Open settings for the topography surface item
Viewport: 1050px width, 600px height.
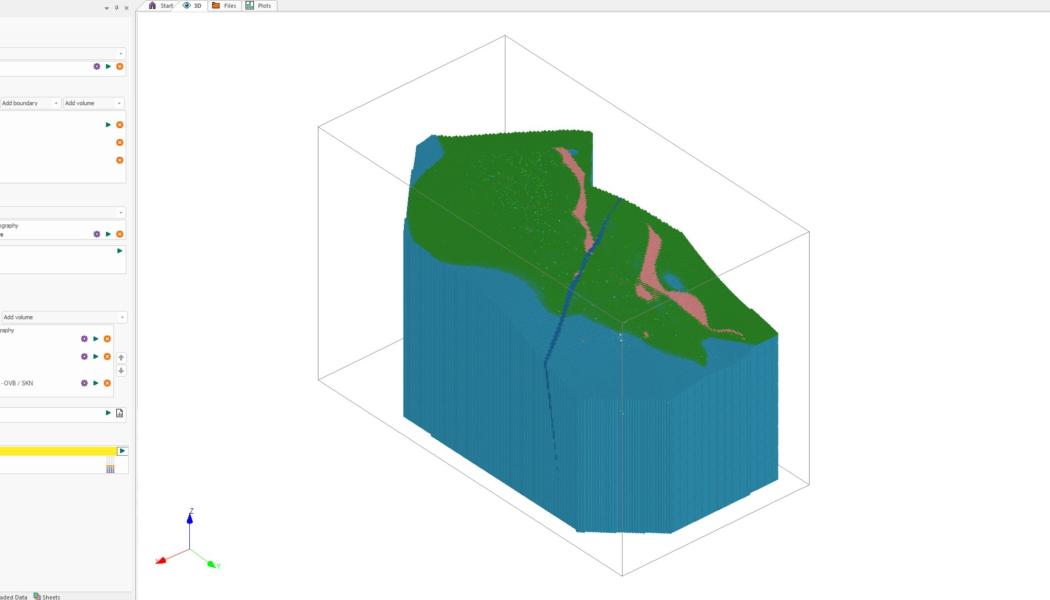[96, 233]
